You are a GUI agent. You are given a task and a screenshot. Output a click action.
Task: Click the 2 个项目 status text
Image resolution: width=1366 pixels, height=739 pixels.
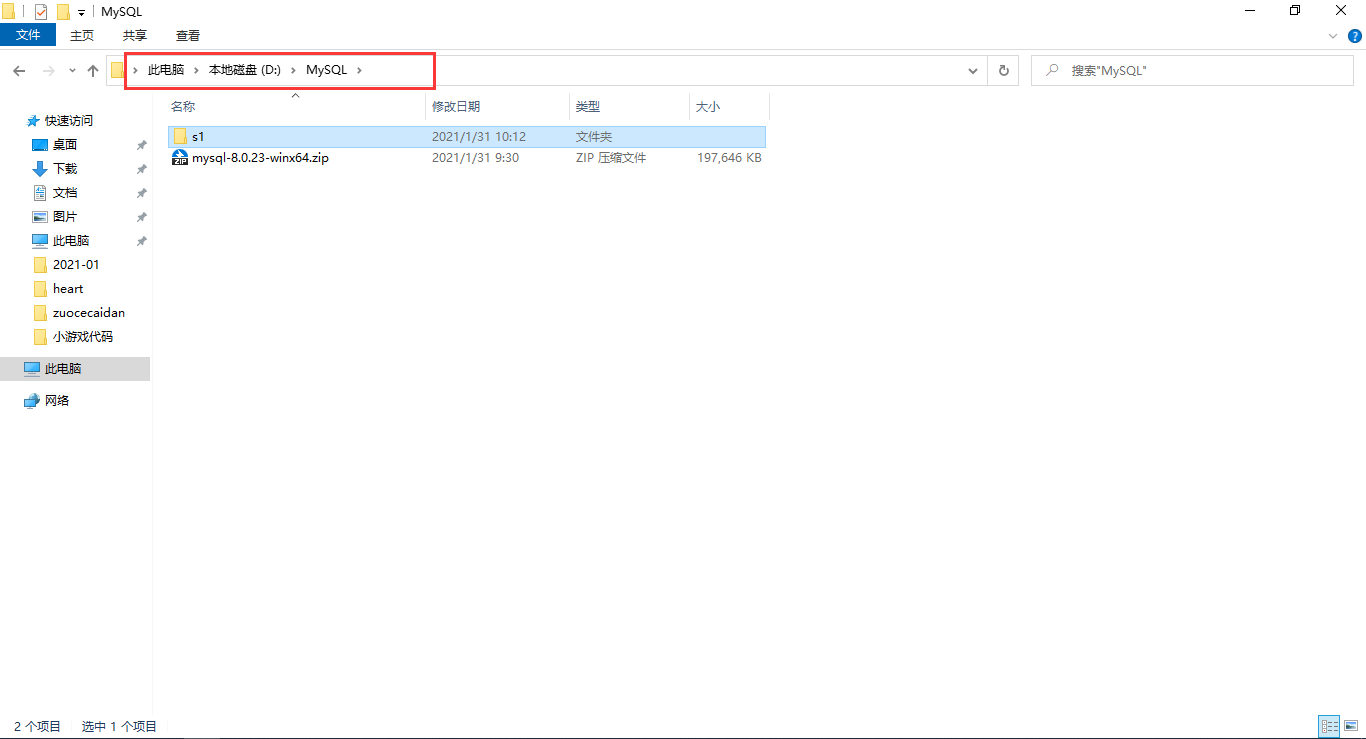pos(37,726)
